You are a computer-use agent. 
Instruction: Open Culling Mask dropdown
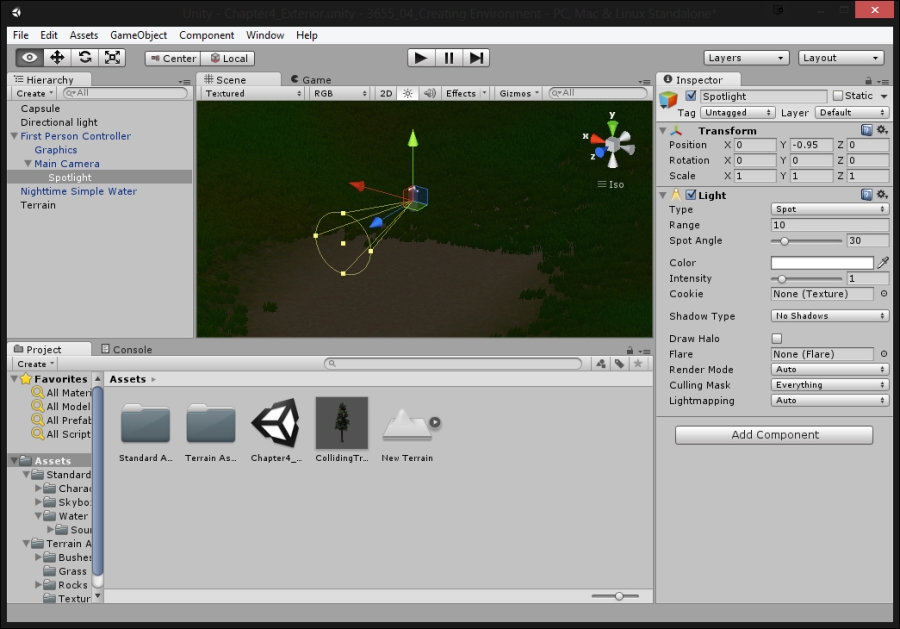point(829,385)
